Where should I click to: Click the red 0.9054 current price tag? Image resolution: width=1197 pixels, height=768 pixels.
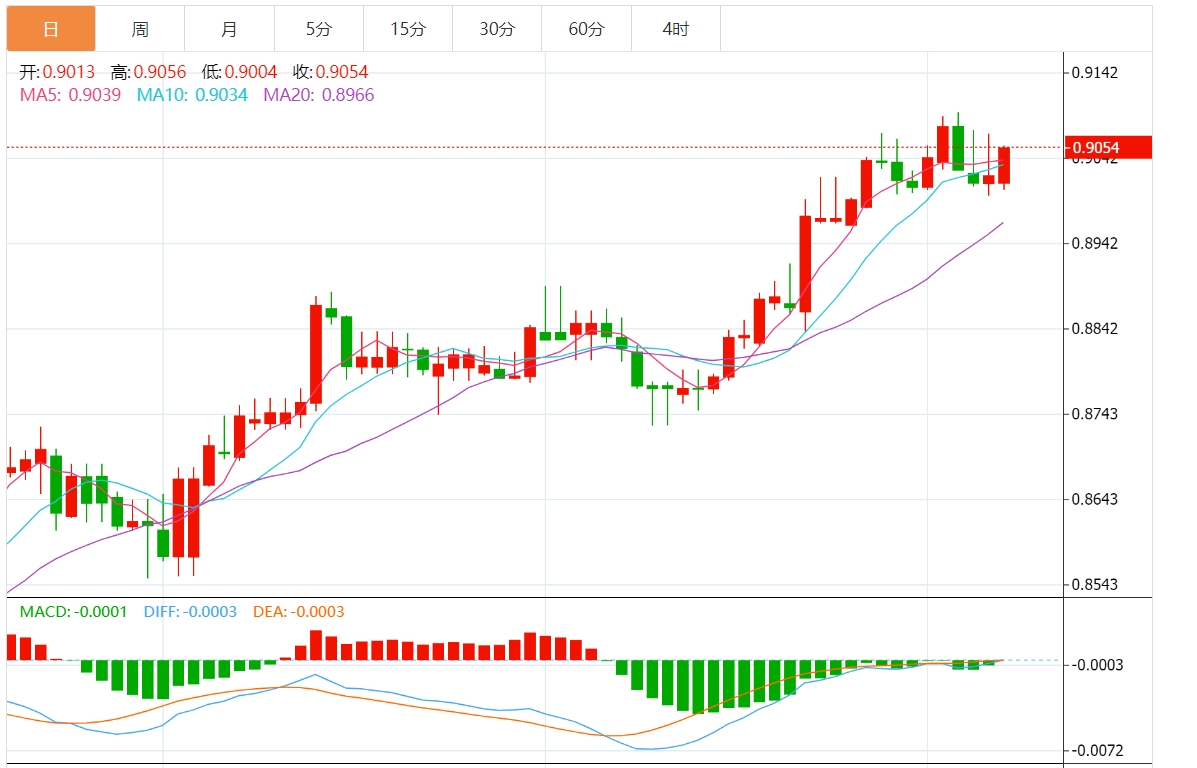pos(1108,147)
